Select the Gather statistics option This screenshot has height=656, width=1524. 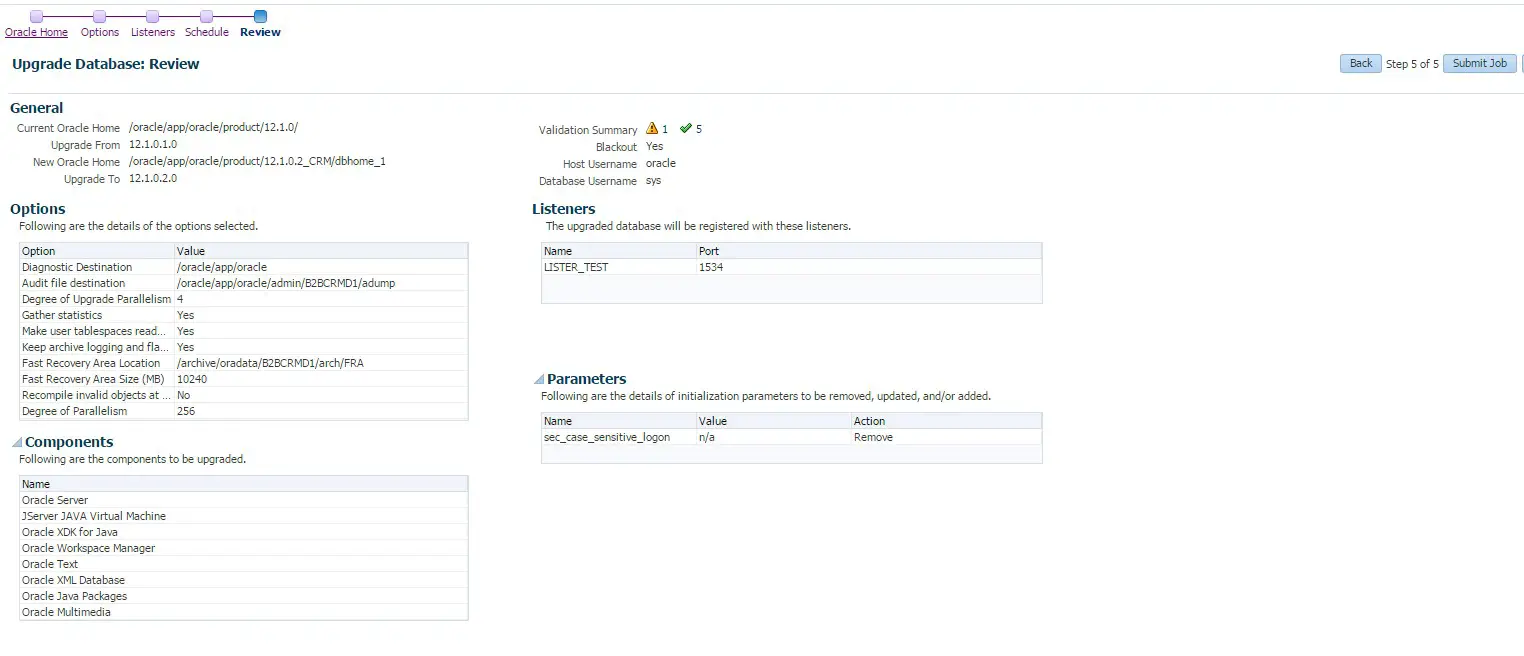[243, 315]
